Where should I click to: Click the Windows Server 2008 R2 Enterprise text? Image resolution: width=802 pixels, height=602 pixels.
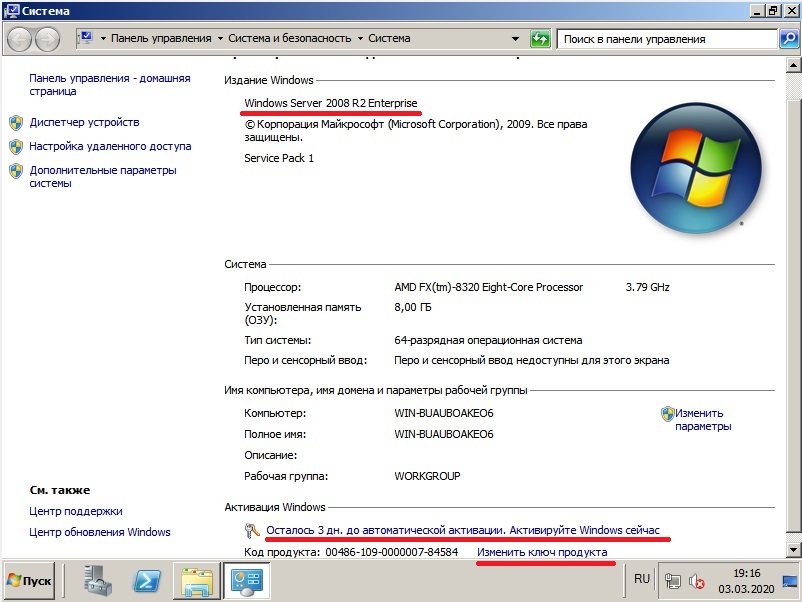pos(331,103)
